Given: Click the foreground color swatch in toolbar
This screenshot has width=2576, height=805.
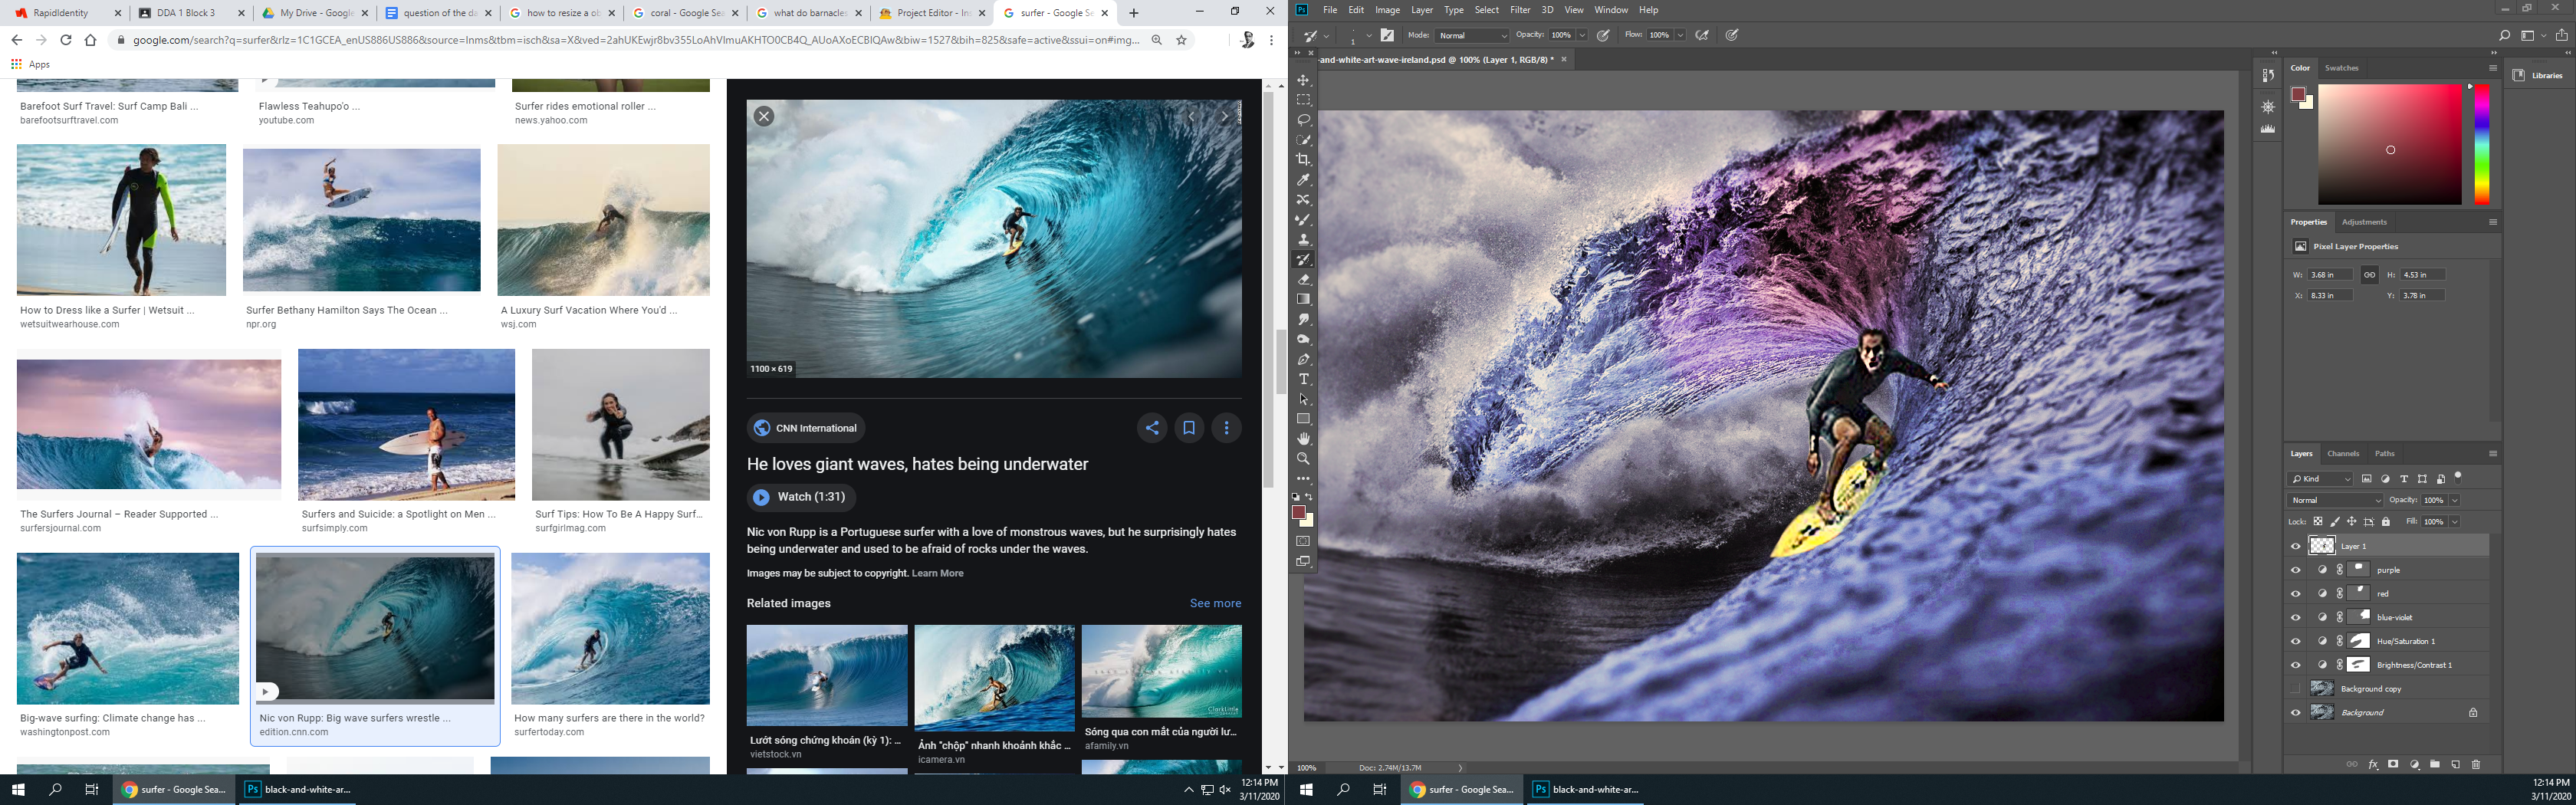Looking at the screenshot, I should [1299, 512].
